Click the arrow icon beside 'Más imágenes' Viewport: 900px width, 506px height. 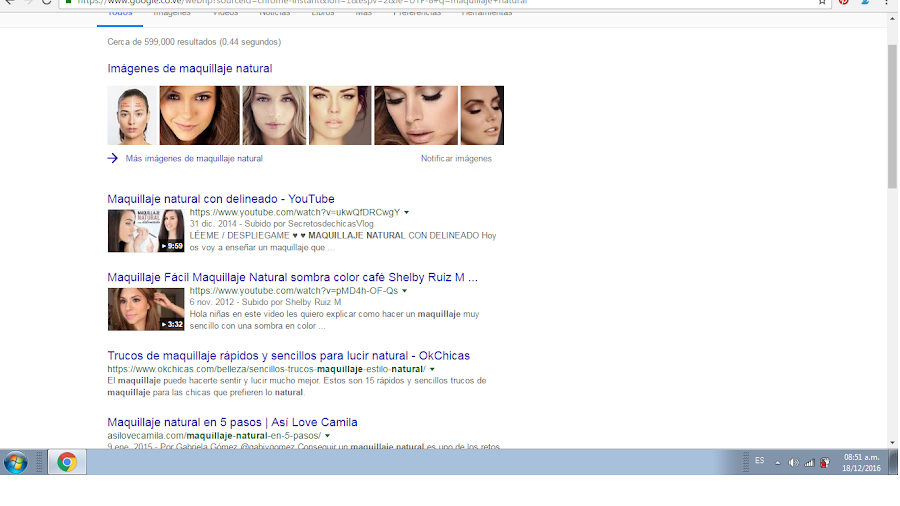click(112, 158)
